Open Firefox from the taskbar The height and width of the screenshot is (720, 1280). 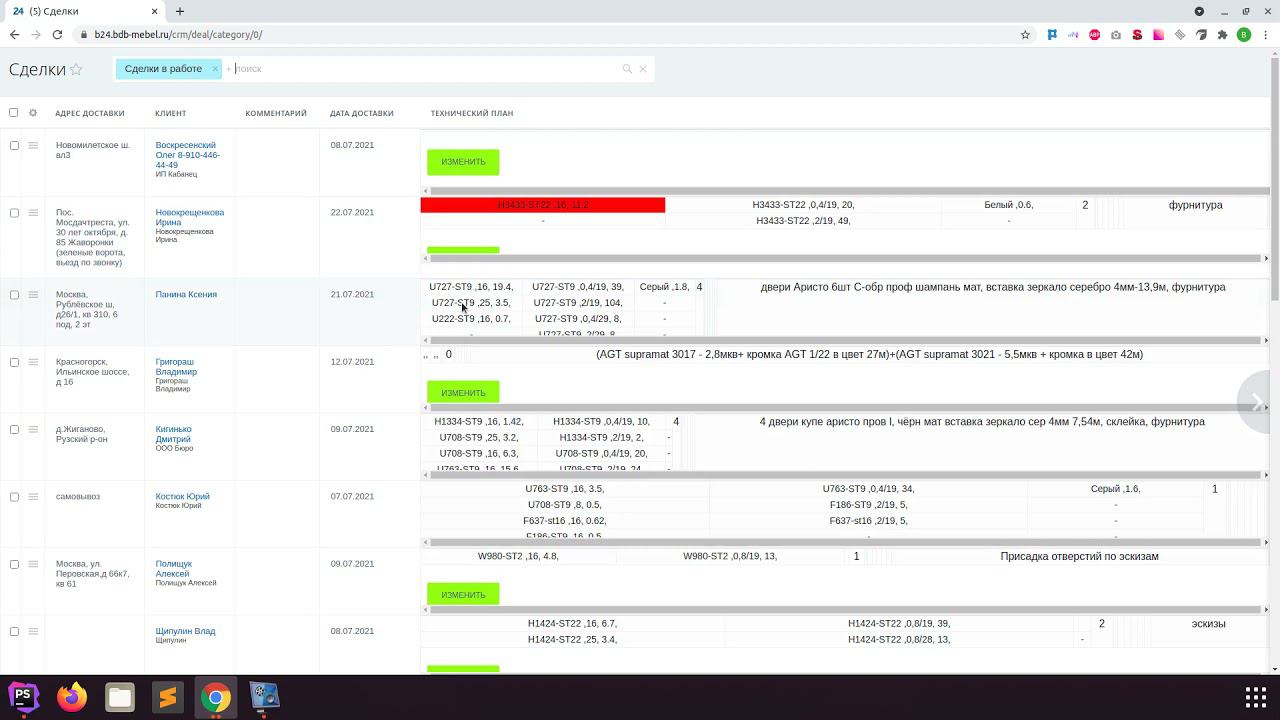tap(72, 696)
